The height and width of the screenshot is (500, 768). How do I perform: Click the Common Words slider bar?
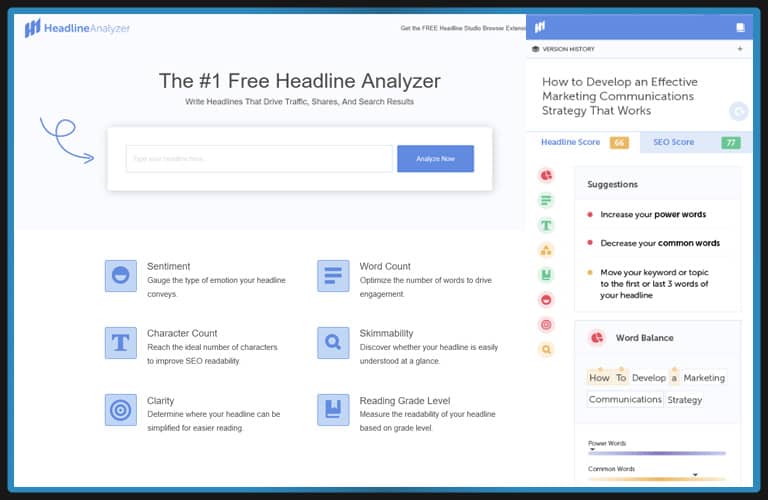click(657, 478)
